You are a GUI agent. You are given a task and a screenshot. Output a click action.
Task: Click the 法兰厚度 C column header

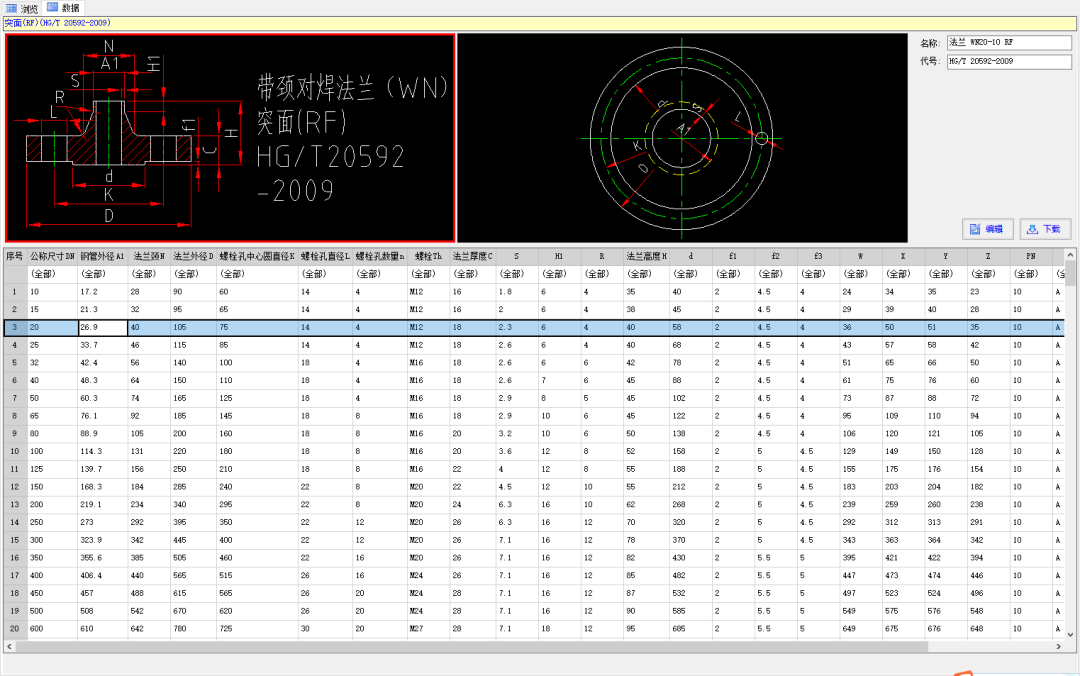click(471, 256)
